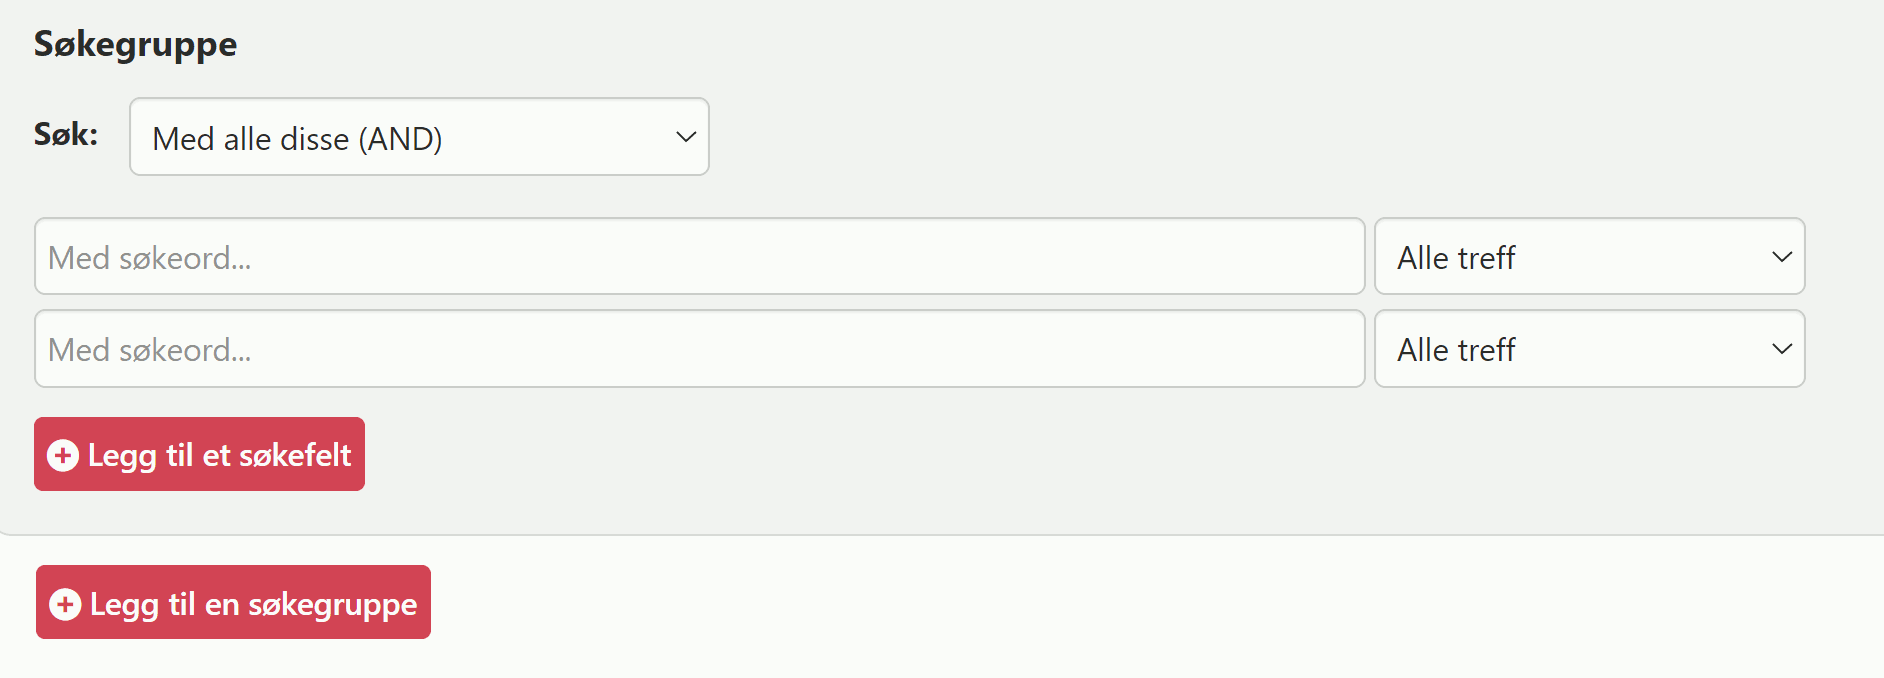Viewport: 1884px width, 678px height.
Task: Open the Med alle disse (AND) dropdown
Action: 419,137
